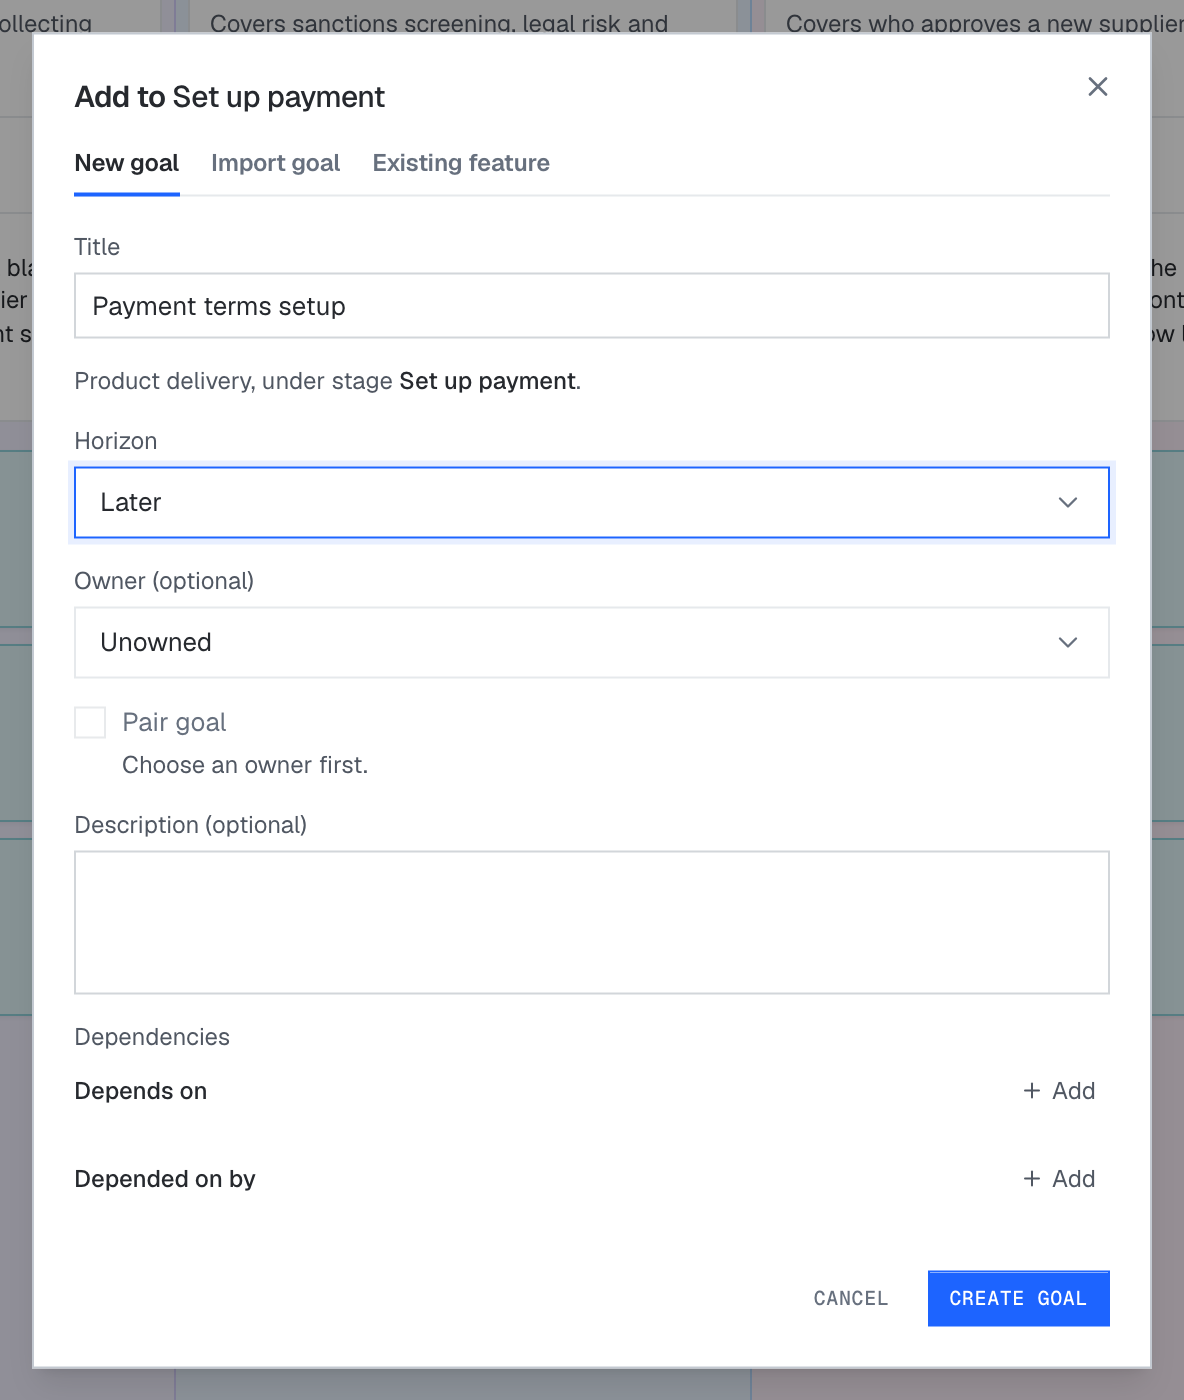Close the Add to Set up payment dialog
The height and width of the screenshot is (1400, 1184).
click(x=1098, y=87)
